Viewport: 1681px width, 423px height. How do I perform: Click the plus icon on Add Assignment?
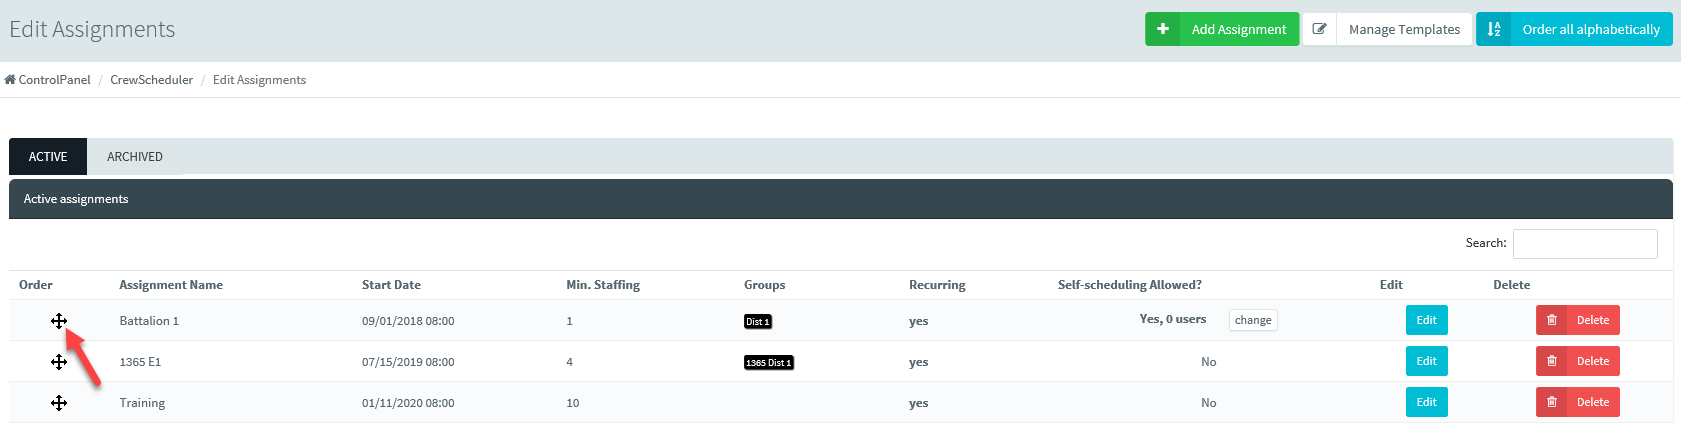coord(1163,29)
